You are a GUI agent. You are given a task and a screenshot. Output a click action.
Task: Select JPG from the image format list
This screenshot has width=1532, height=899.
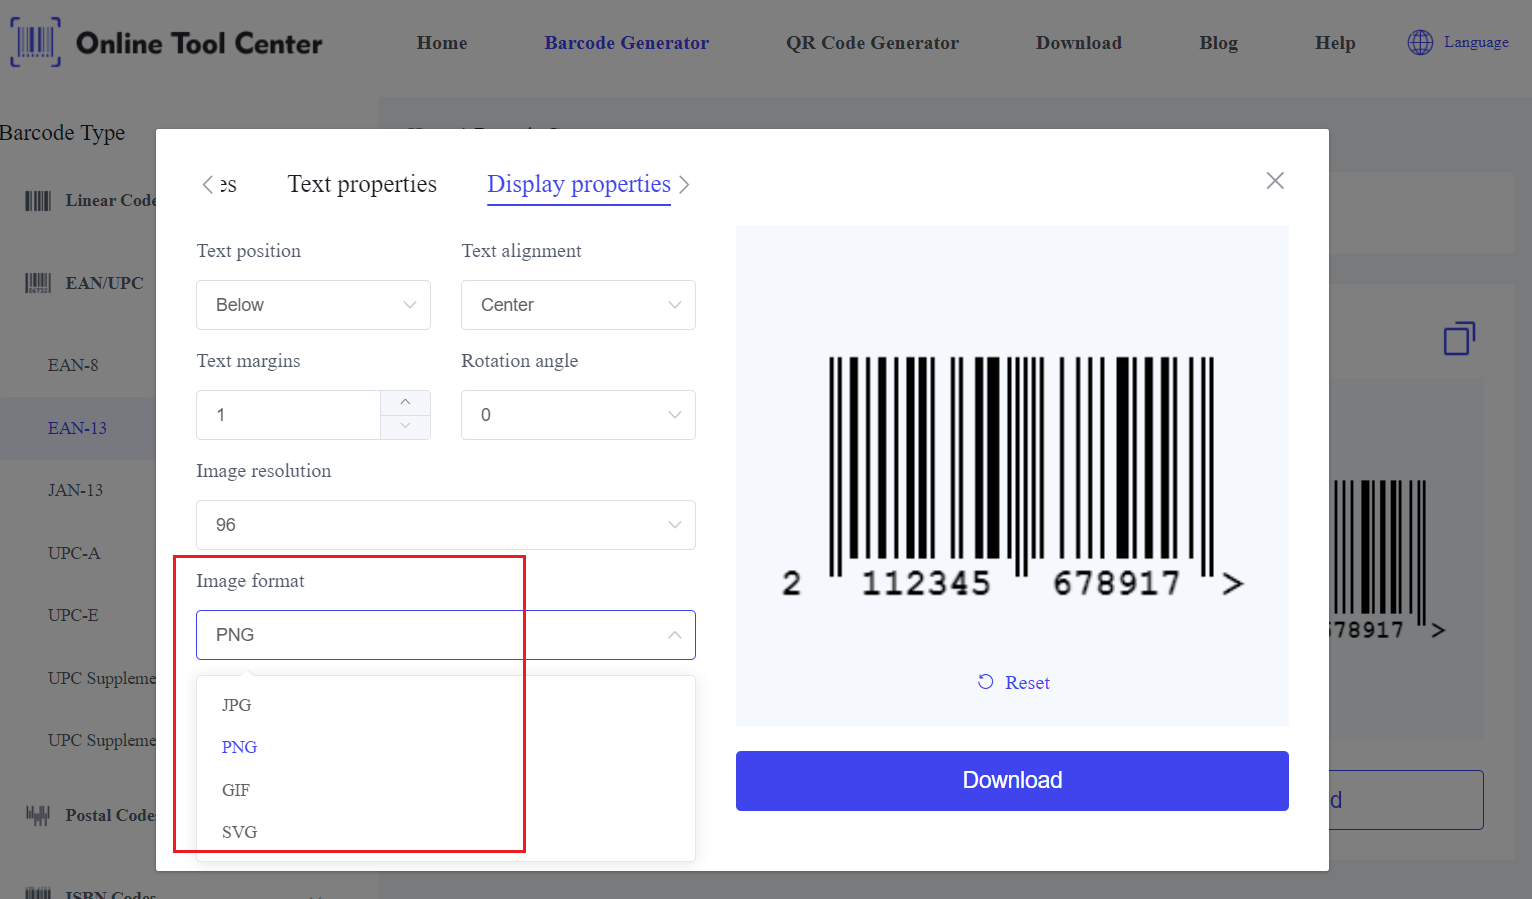tap(237, 705)
